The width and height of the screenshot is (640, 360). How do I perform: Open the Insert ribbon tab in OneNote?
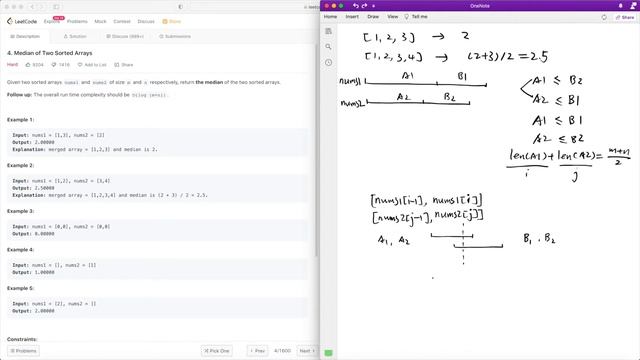click(x=352, y=17)
